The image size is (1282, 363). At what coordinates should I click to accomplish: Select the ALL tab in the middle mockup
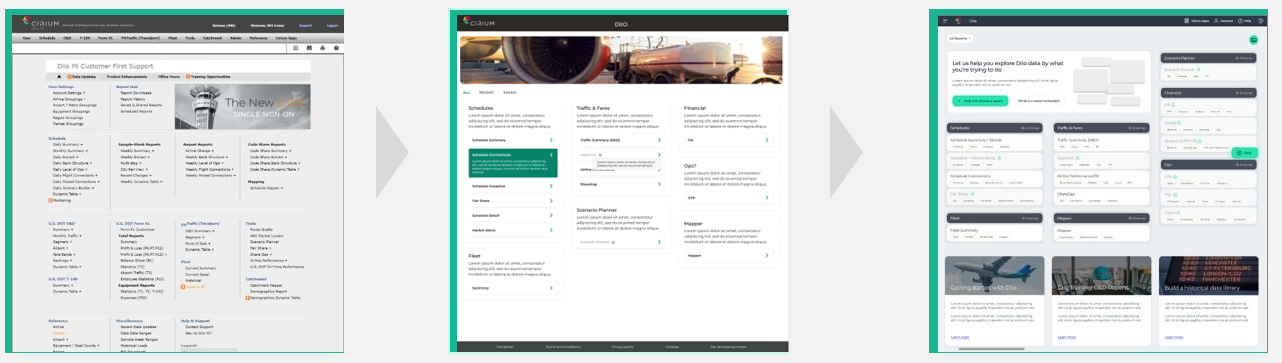[466, 92]
